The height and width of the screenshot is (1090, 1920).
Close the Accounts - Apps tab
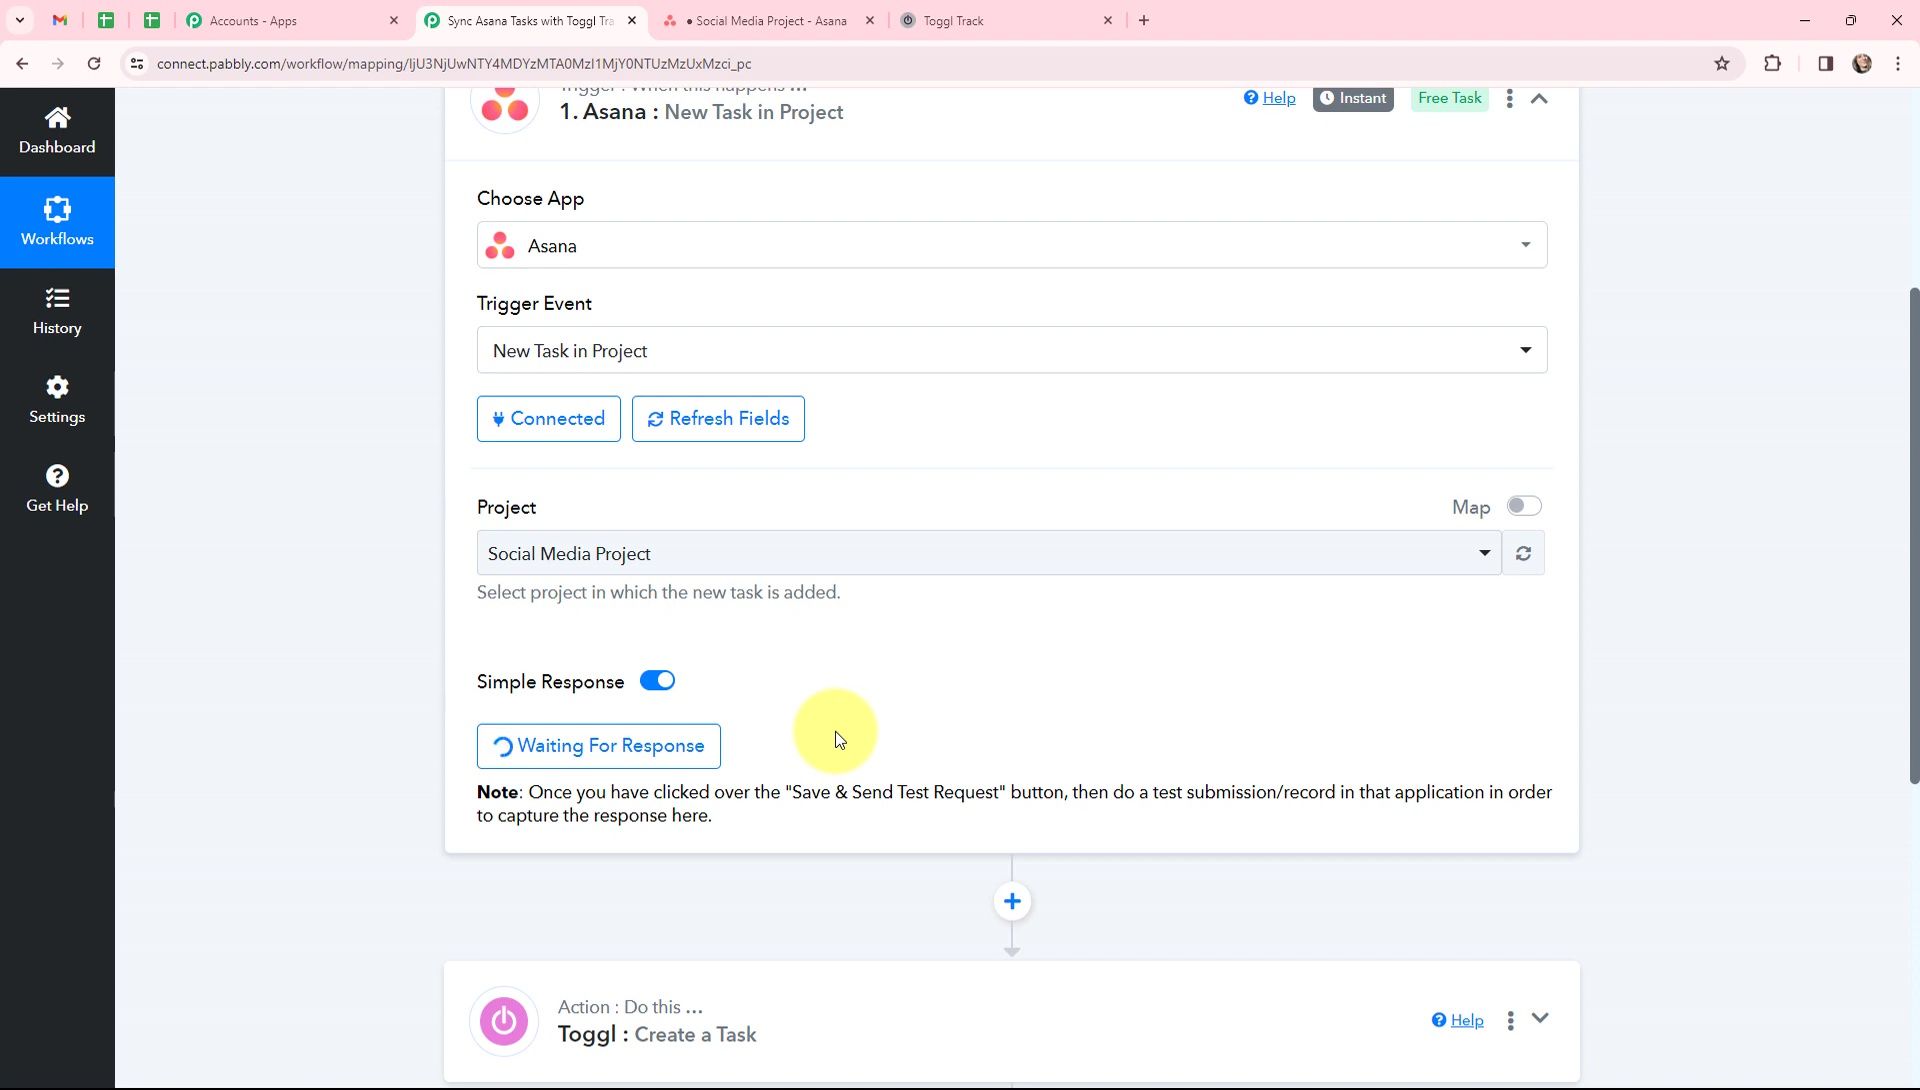click(x=394, y=20)
